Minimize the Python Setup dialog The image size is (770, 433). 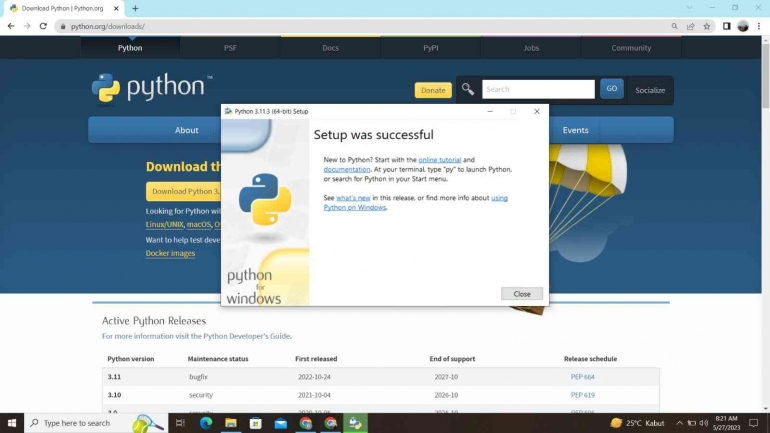(x=490, y=111)
